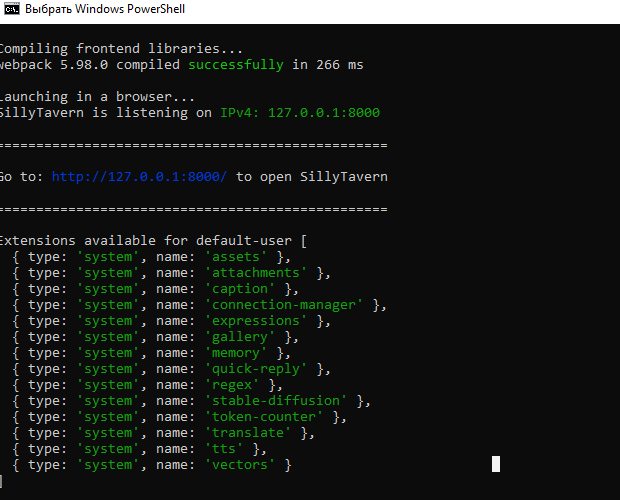Click 'to open SillyTavern' text

[312, 177]
